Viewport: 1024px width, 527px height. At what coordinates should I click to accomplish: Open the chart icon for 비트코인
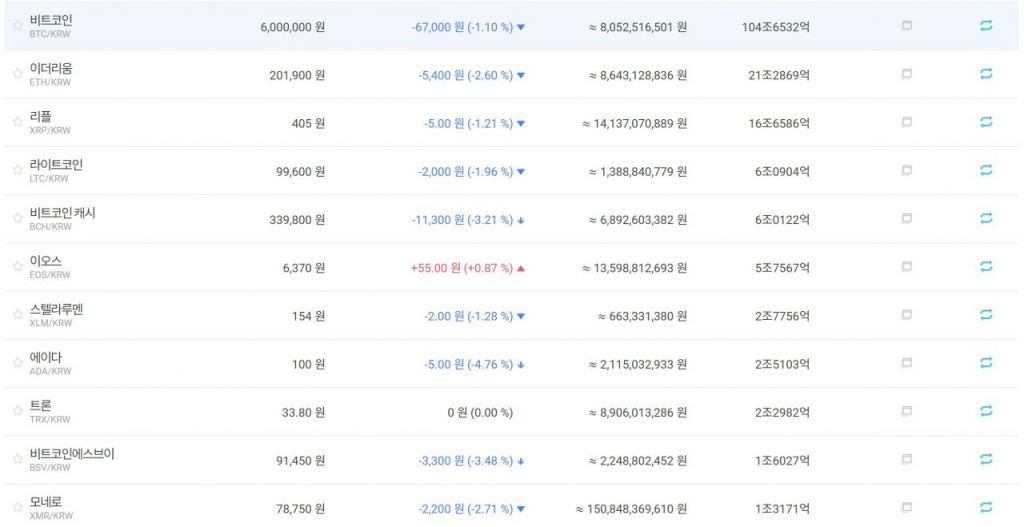906,25
